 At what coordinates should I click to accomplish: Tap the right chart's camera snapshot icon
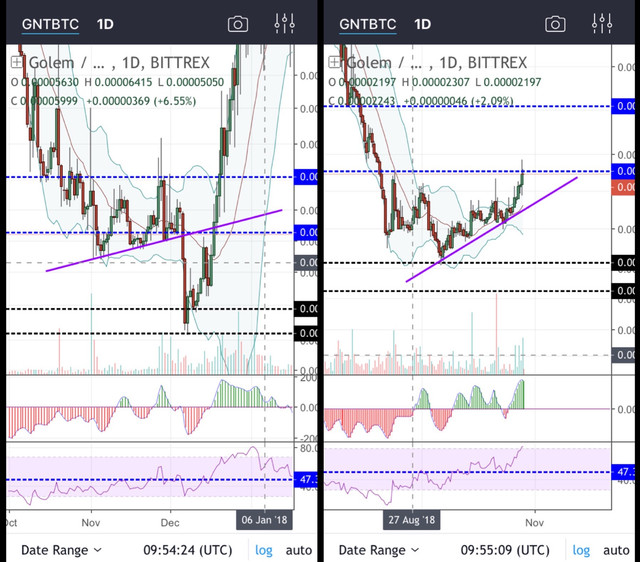pos(555,24)
